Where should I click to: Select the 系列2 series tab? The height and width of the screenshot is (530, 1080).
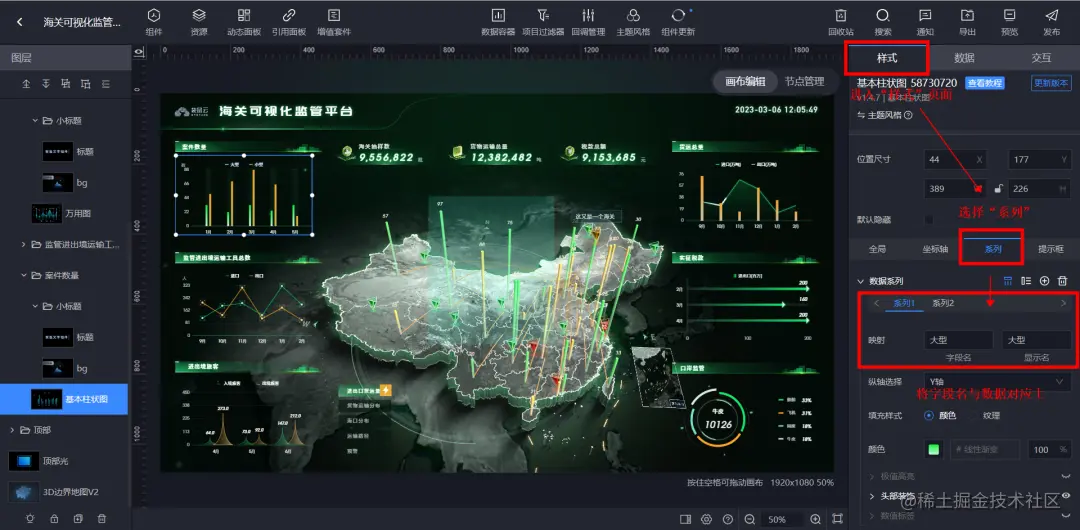[x=943, y=303]
